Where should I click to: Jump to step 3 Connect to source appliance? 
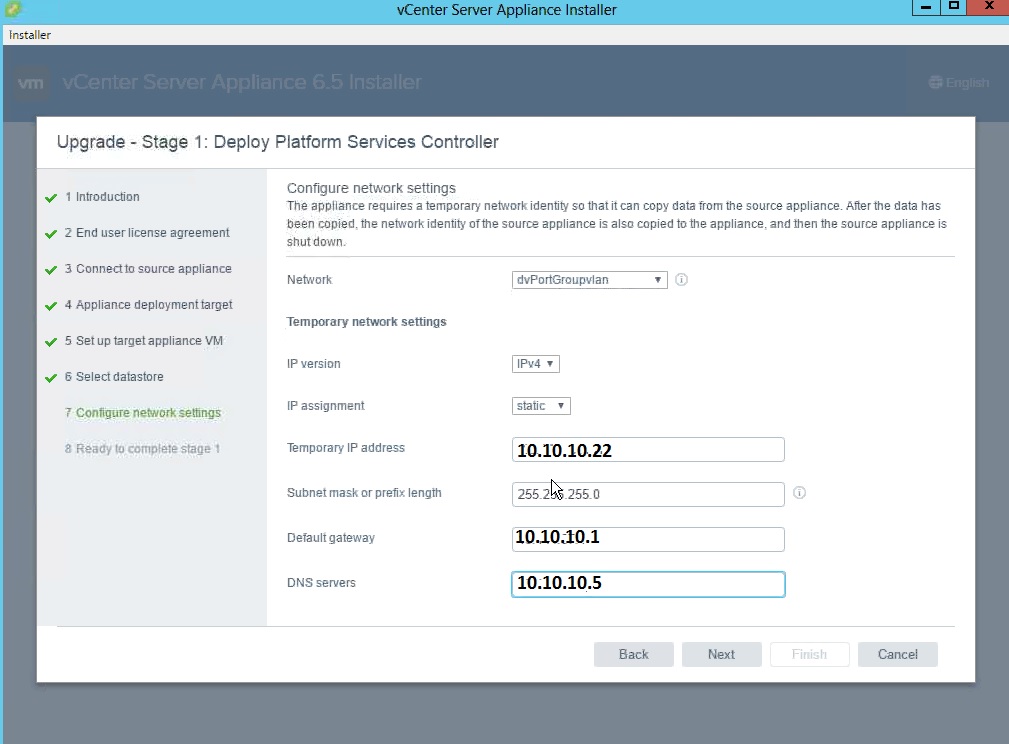pyautogui.click(x=153, y=269)
